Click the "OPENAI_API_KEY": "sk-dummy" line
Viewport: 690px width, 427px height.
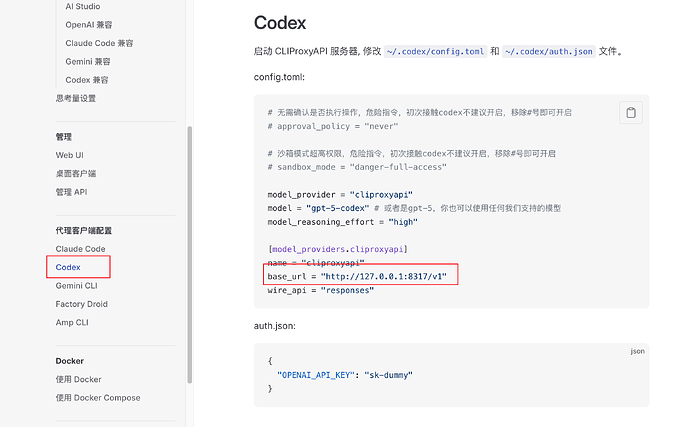tap(345, 375)
